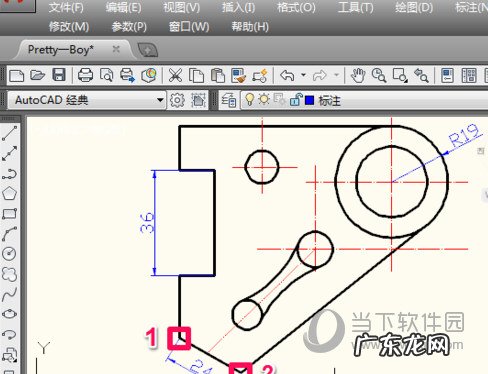Click the Copy icon in toolbar

(x=196, y=75)
